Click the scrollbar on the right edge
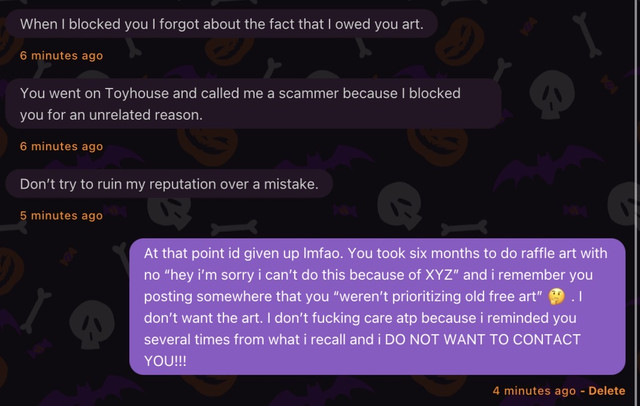 [x=636, y=203]
